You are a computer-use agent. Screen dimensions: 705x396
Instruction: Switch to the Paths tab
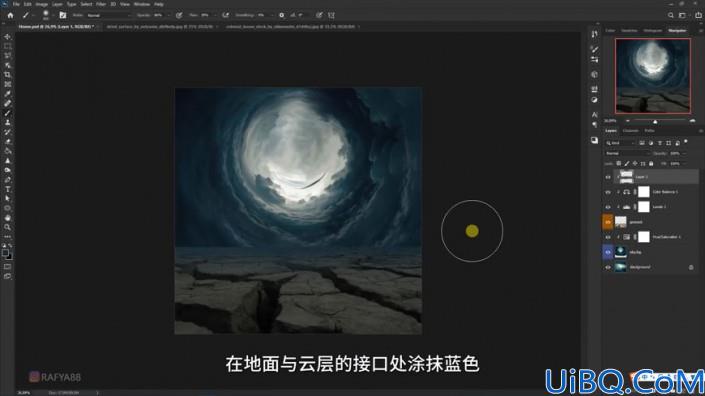650,131
